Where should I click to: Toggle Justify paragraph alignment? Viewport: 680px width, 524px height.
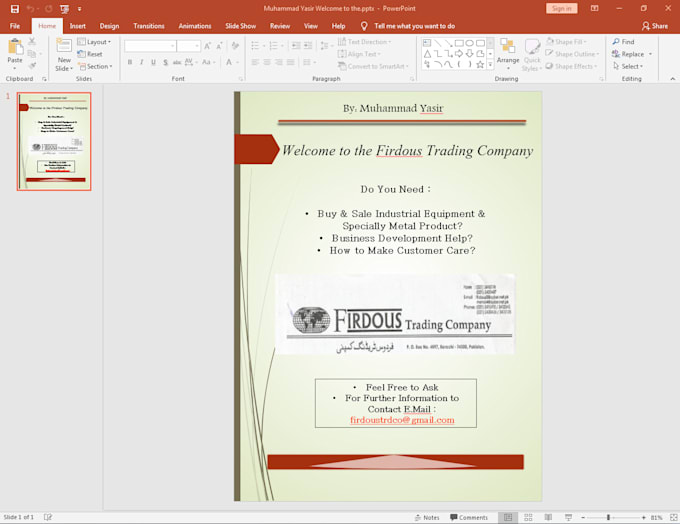290,62
